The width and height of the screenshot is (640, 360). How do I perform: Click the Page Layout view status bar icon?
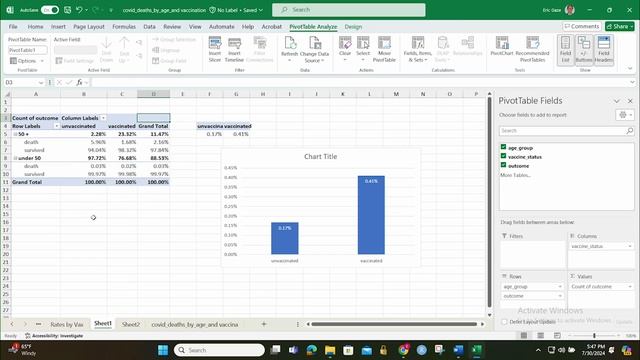(x=540, y=336)
